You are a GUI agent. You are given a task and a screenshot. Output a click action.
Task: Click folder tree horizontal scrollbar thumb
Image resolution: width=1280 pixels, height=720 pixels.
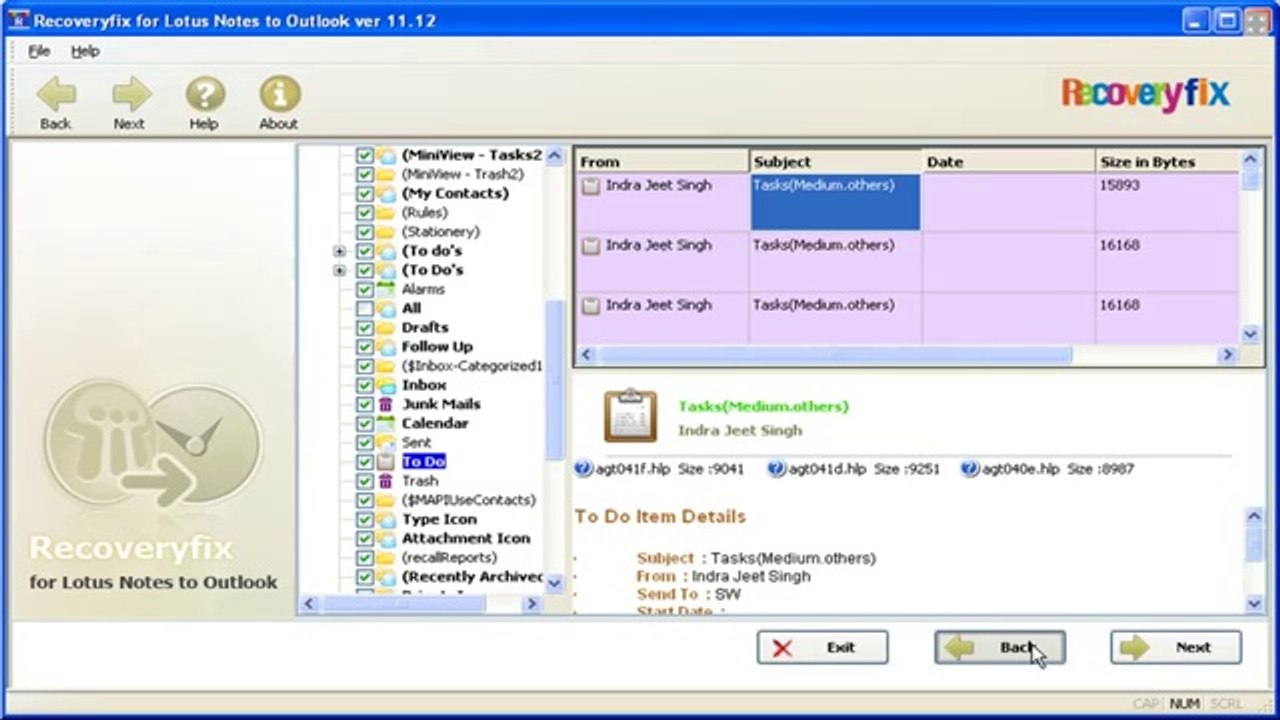click(405, 604)
